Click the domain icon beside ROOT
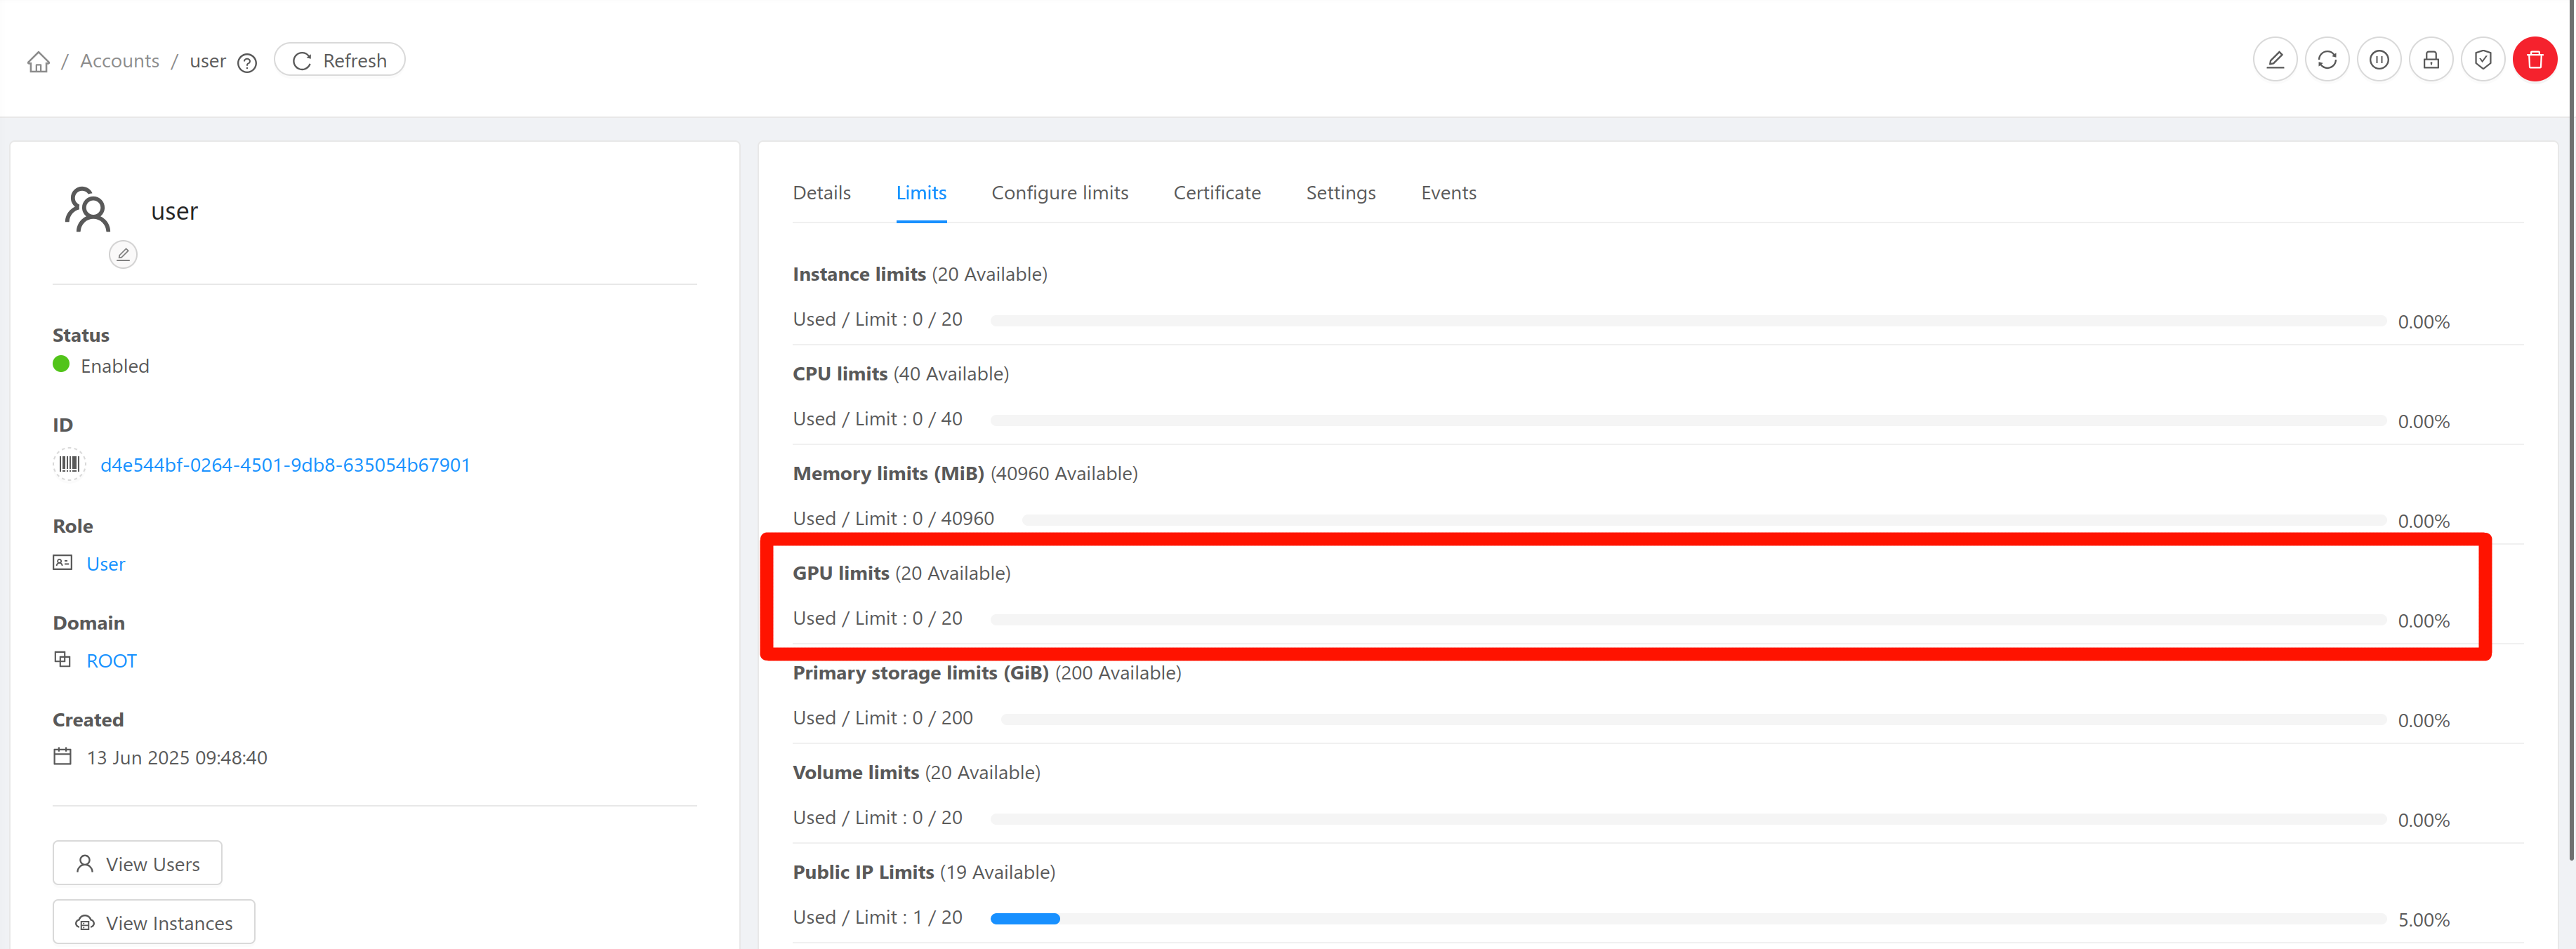The height and width of the screenshot is (949, 2576). (x=62, y=660)
